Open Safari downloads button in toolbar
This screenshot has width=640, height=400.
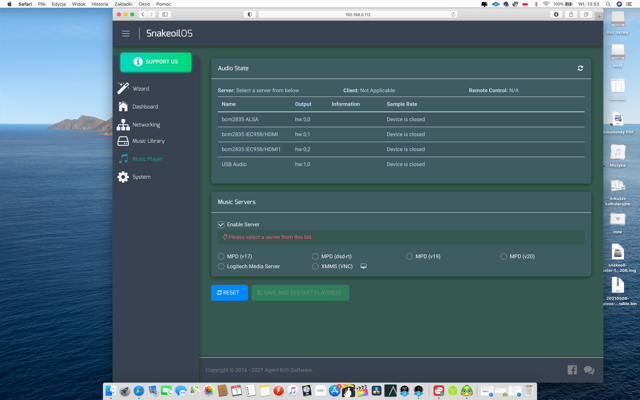coord(556,14)
